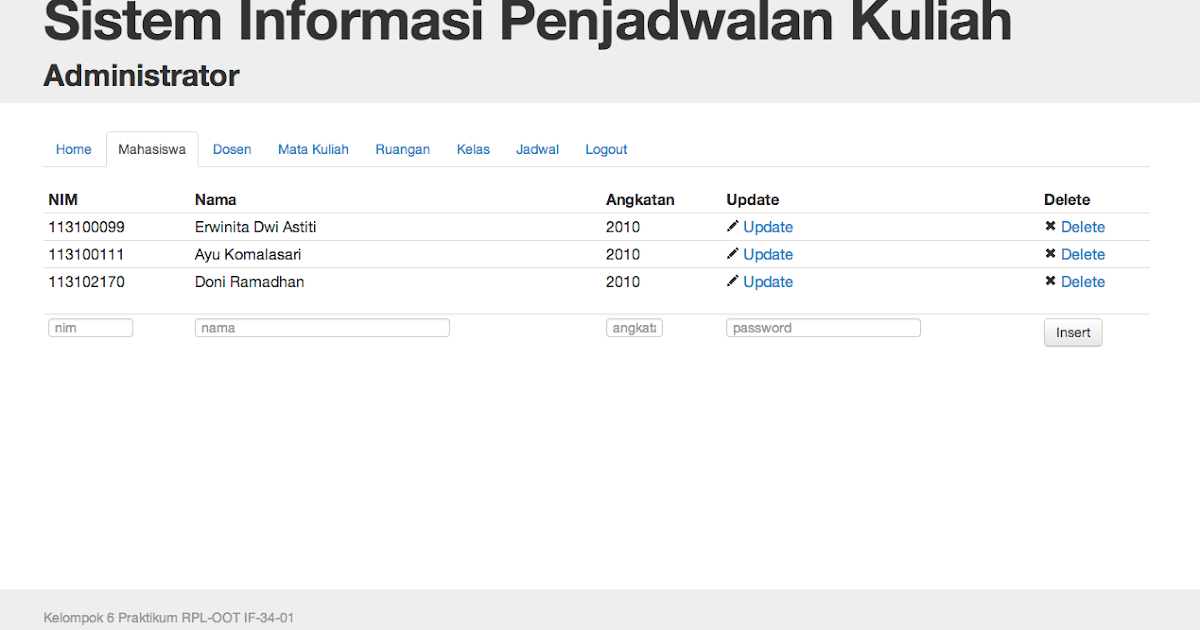The width and height of the screenshot is (1200, 630).
Task: Click the Delete link for Doni Ramadhan
Action: pos(1083,282)
